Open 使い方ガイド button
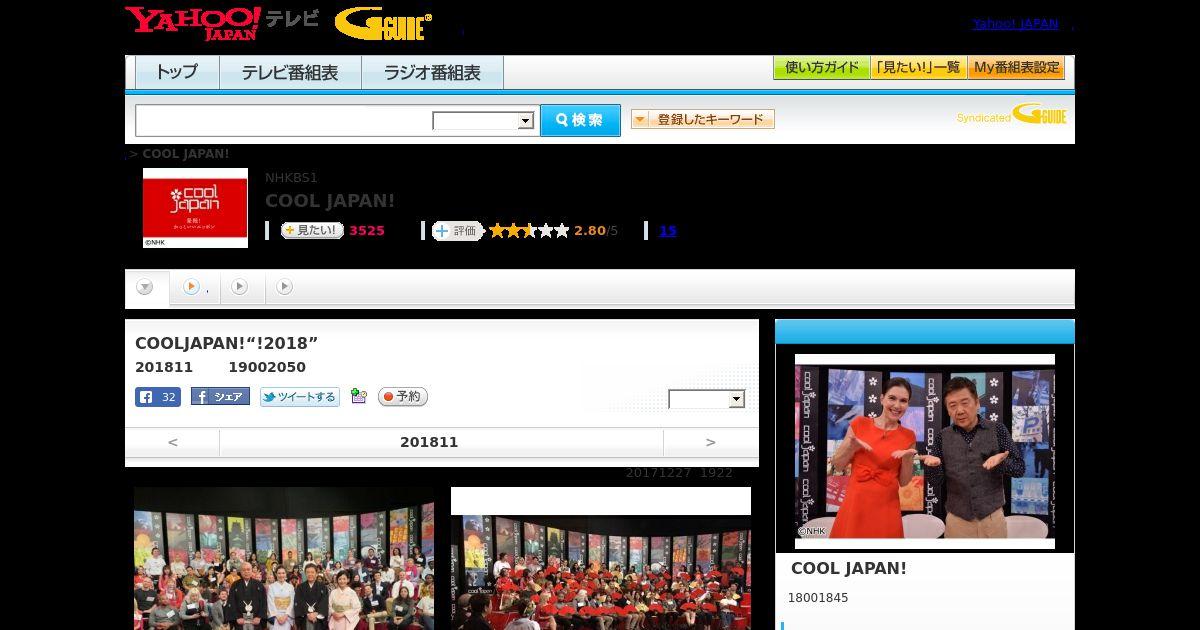The width and height of the screenshot is (1200, 630). (821, 68)
